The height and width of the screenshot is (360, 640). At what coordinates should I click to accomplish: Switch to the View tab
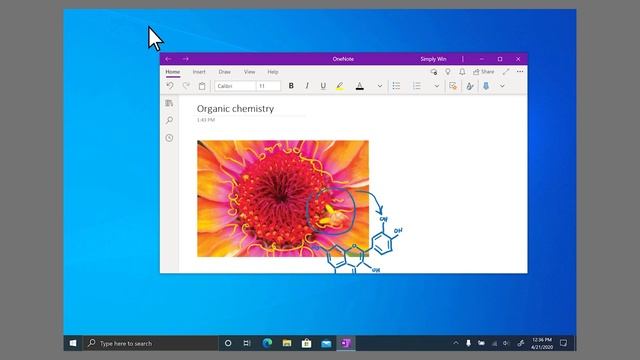tap(249, 72)
